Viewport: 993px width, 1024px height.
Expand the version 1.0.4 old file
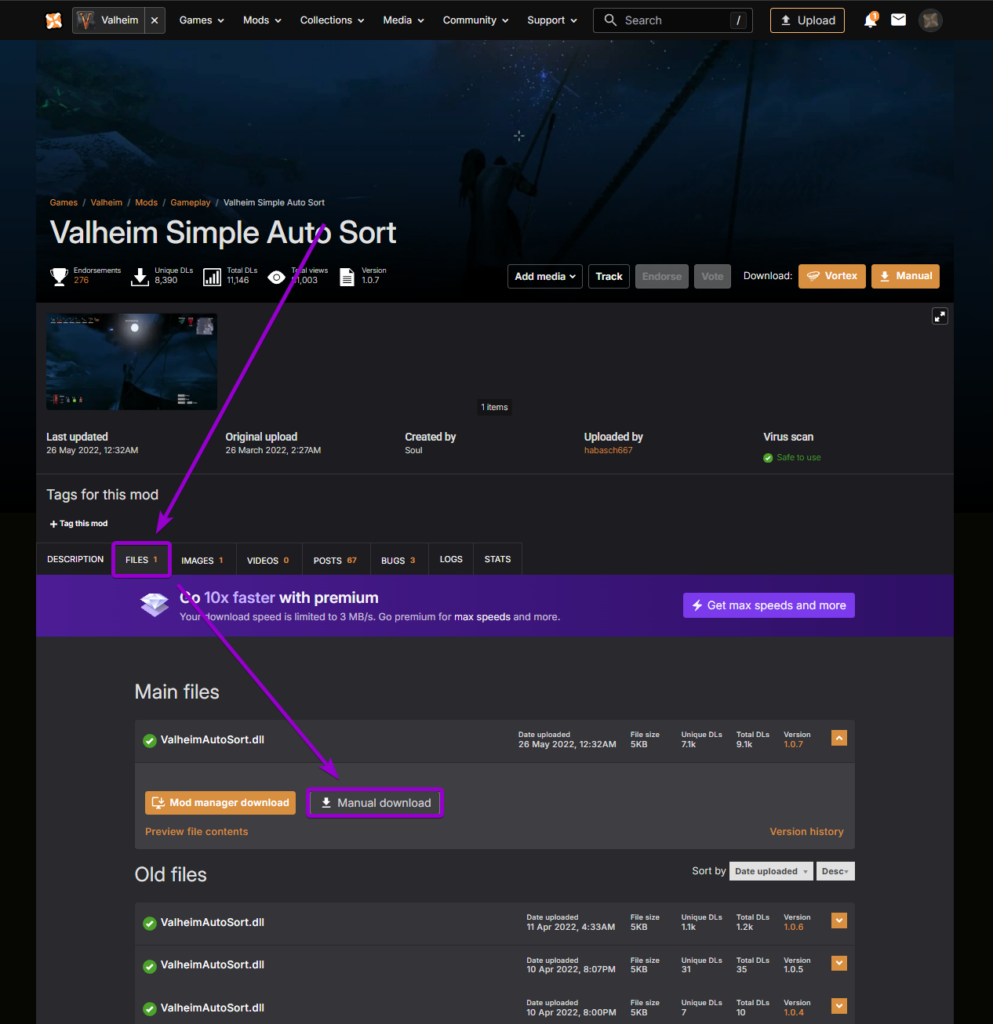(x=839, y=1006)
